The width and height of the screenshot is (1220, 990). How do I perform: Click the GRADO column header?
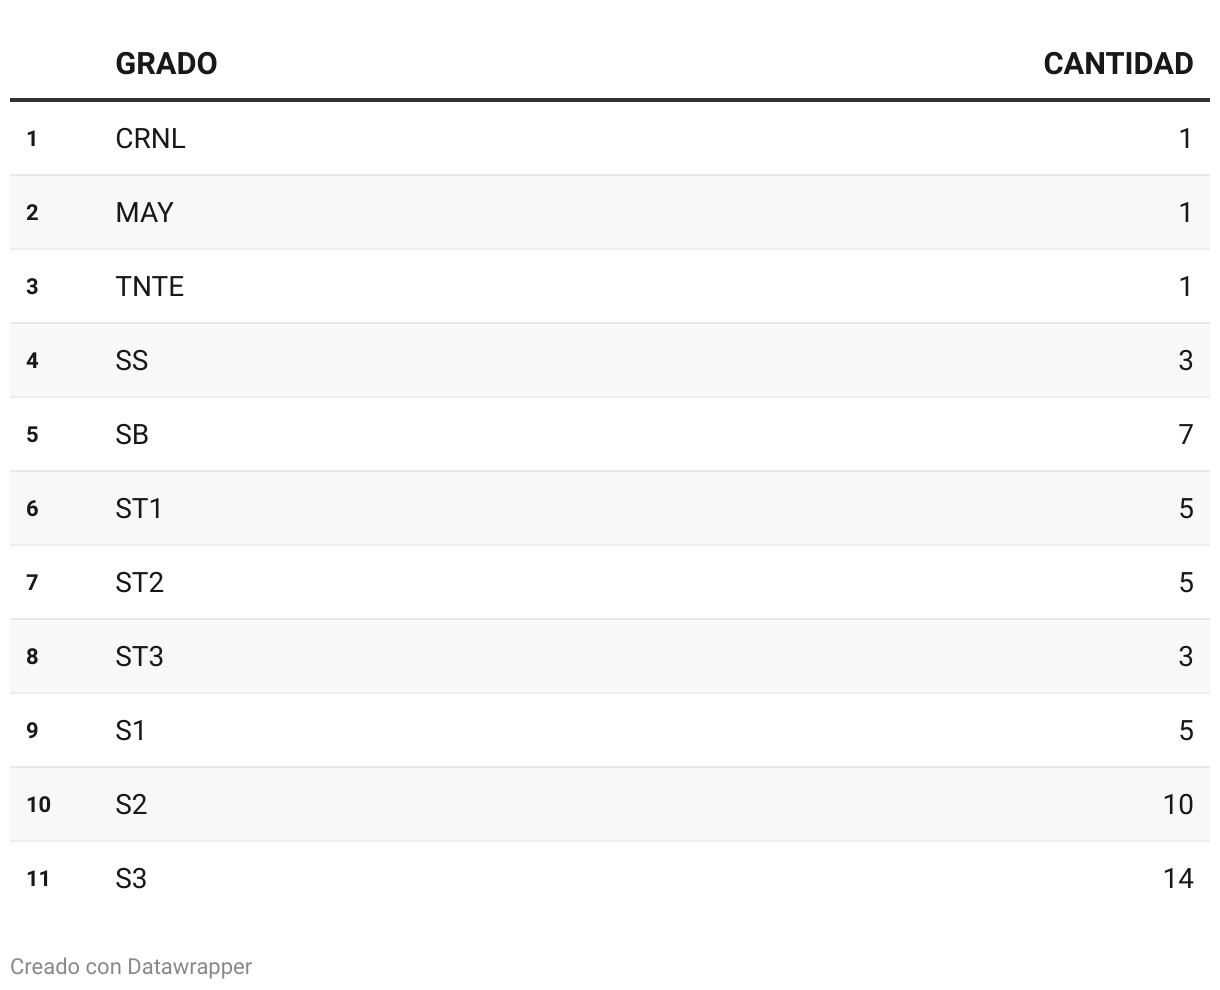click(166, 64)
